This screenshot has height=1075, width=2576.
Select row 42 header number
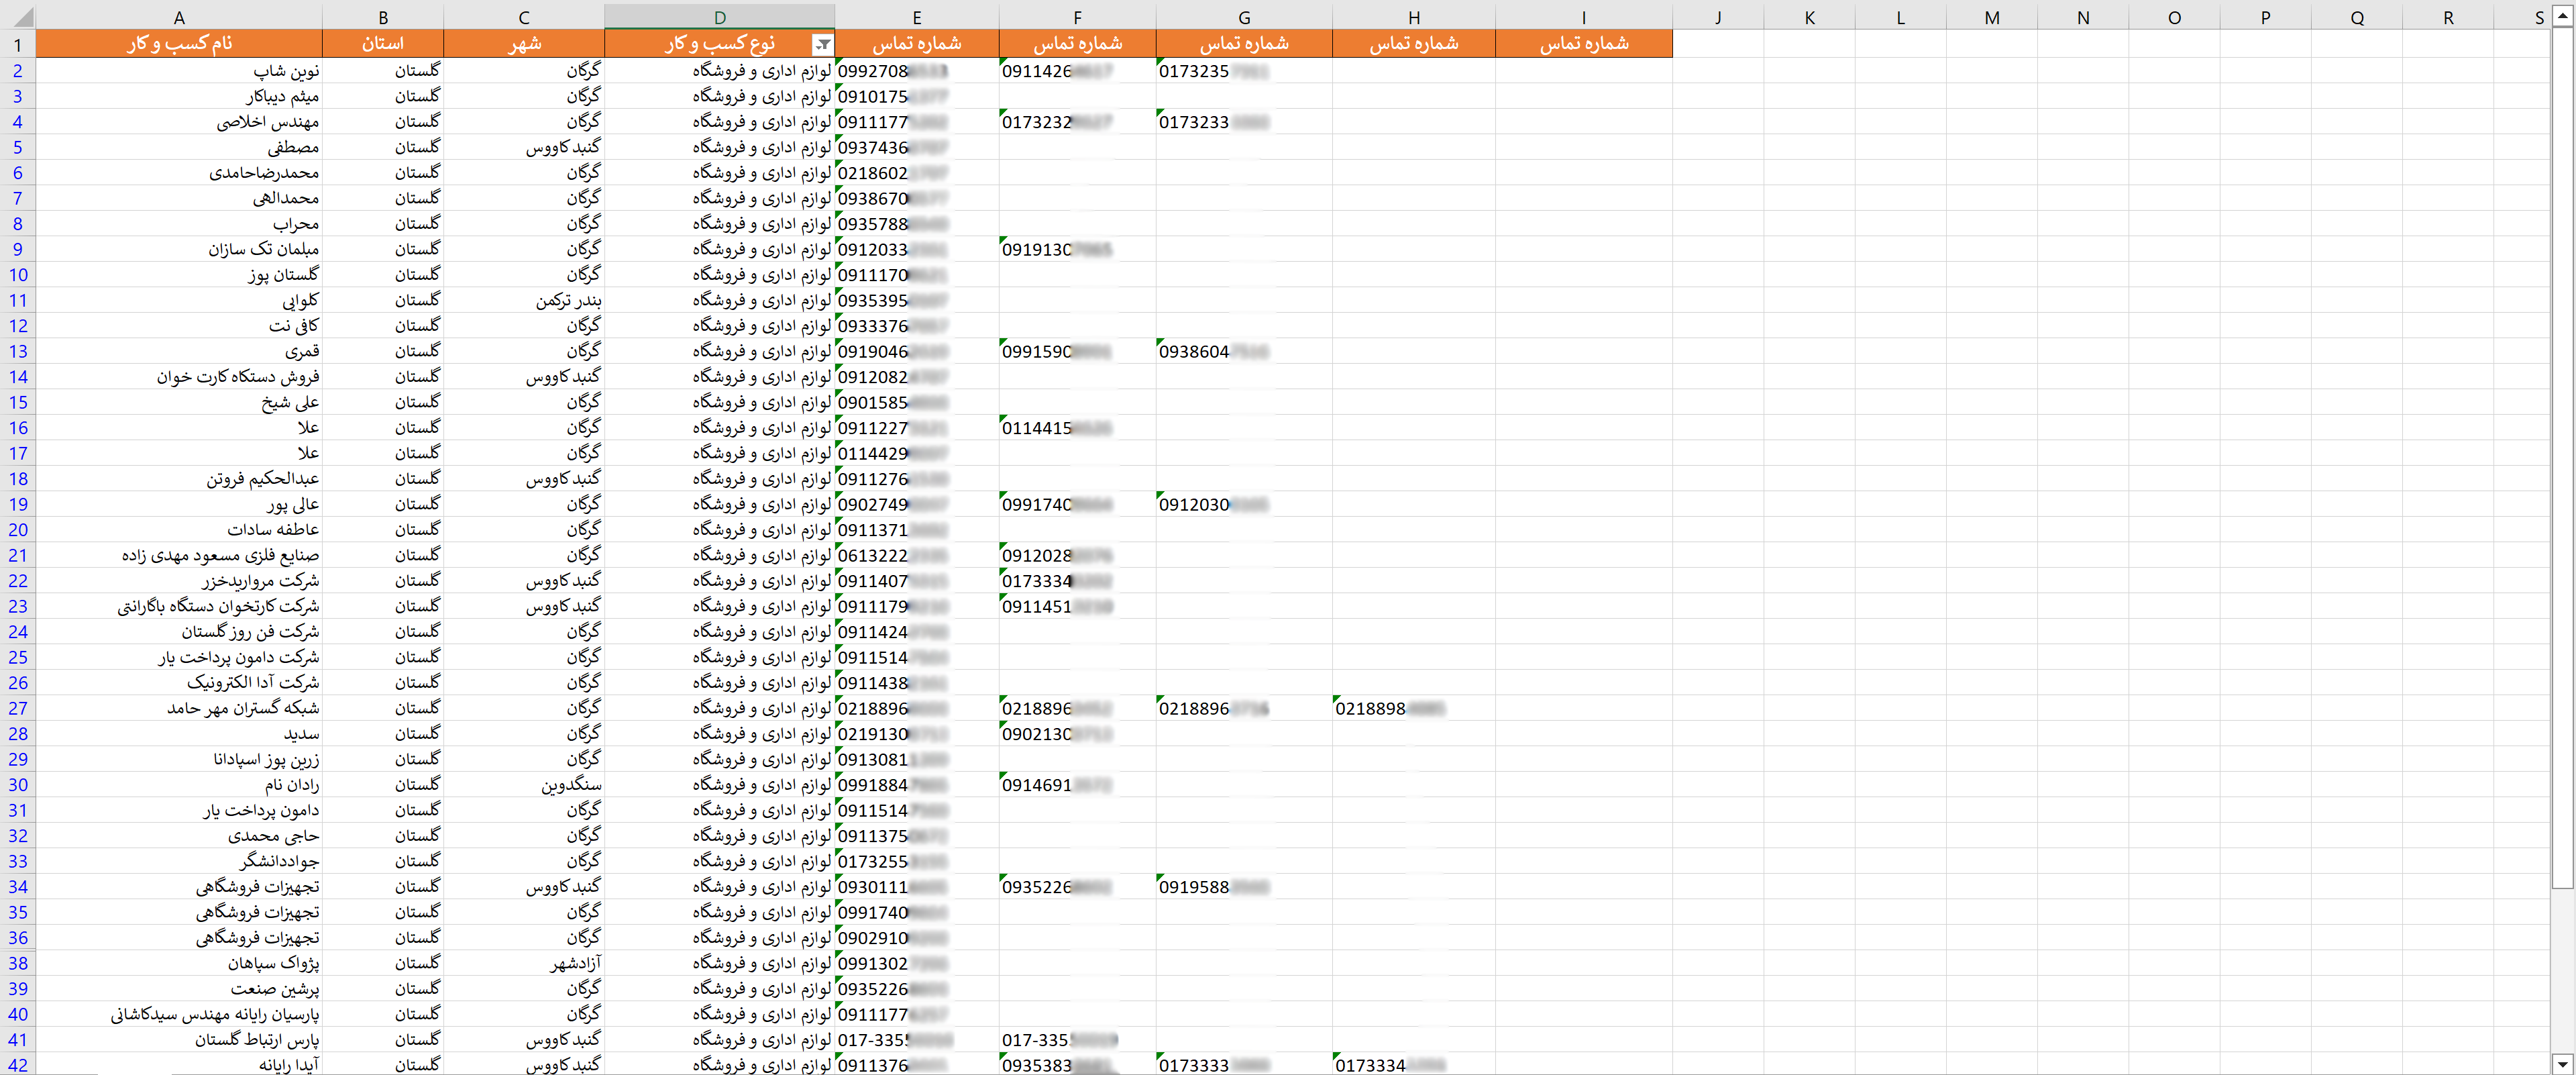(x=18, y=1065)
